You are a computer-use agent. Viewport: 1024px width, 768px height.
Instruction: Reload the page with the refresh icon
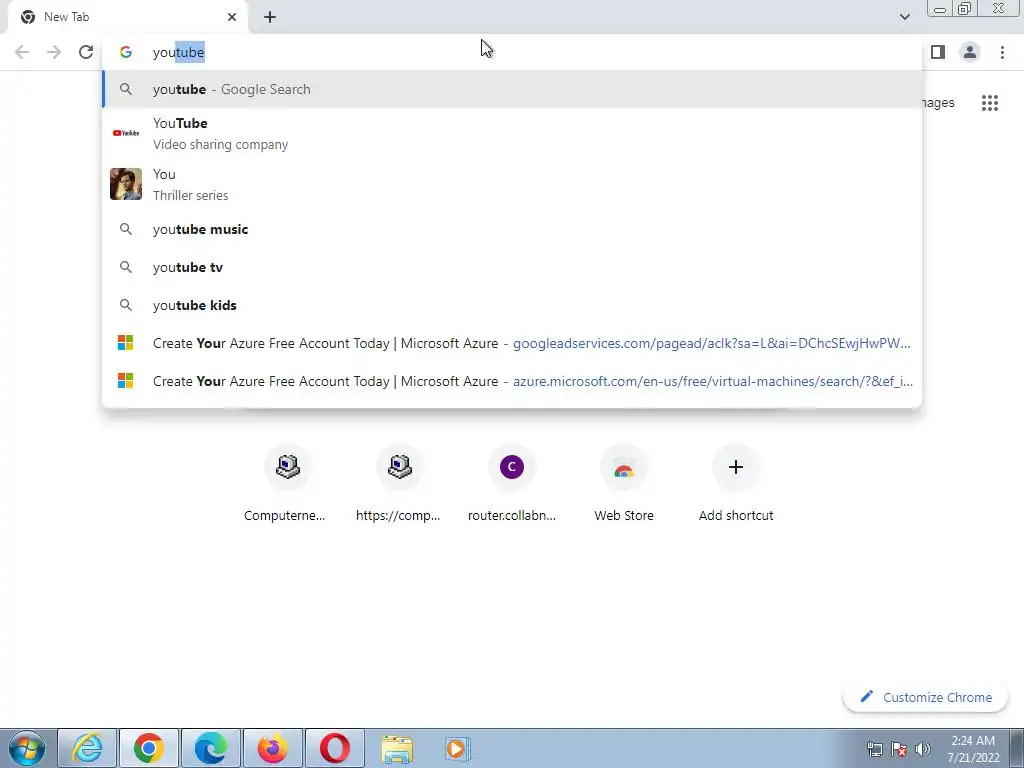point(86,52)
